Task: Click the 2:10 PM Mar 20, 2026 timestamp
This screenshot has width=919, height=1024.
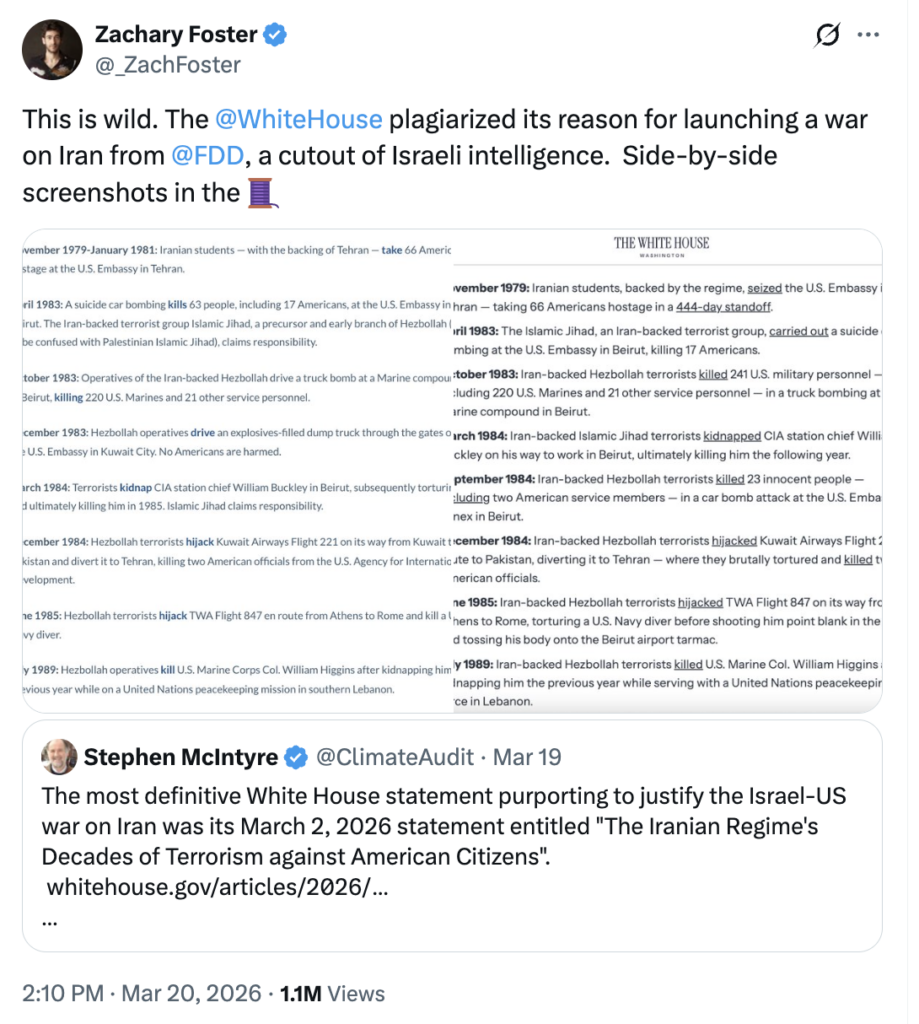Action: (x=141, y=993)
